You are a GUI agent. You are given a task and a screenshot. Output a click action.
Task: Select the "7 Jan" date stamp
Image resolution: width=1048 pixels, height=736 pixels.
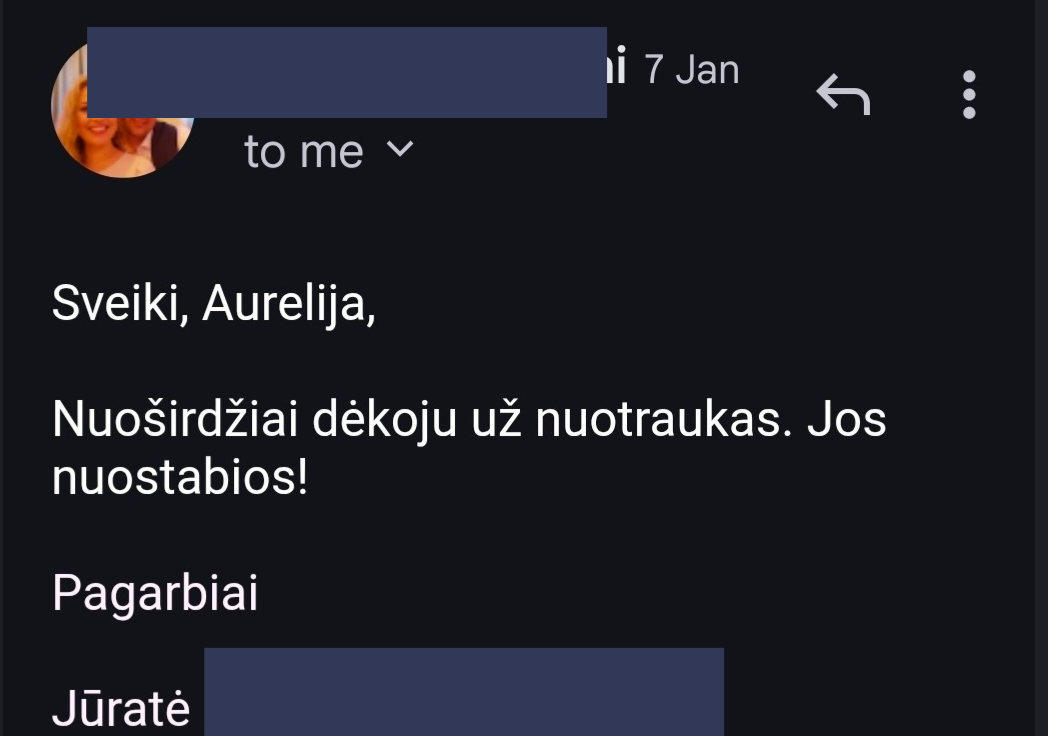point(692,70)
